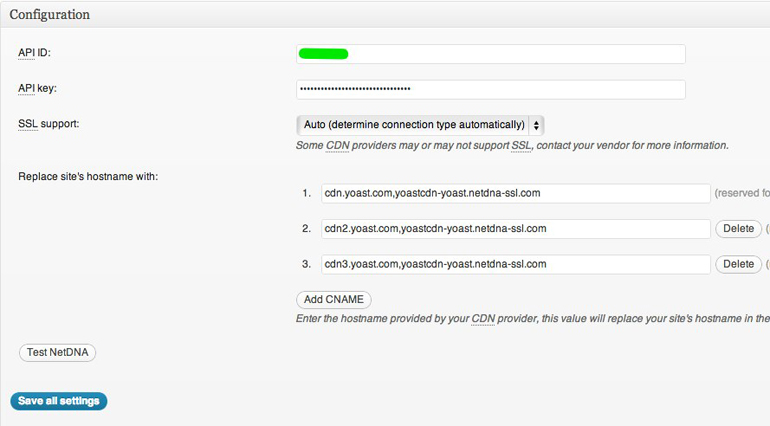Click the CDN abbreviation in the SSL note

click(337, 146)
